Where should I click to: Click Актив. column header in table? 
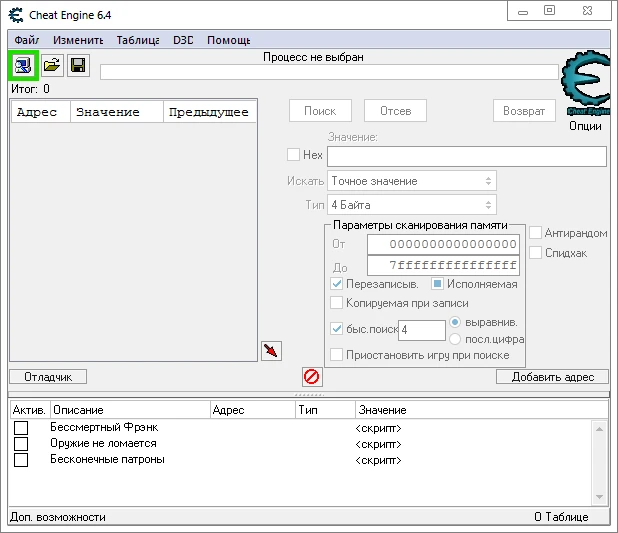(30, 410)
